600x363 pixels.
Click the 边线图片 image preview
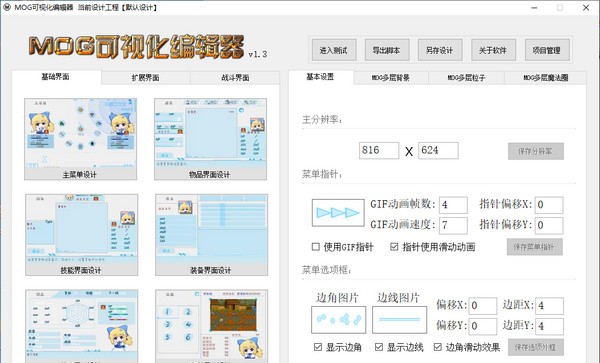399,320
